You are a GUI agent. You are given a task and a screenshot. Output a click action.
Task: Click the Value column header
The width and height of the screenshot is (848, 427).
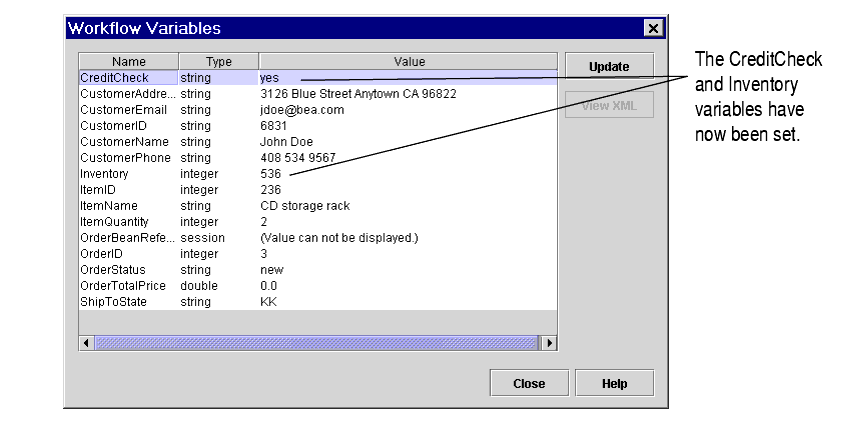click(408, 61)
